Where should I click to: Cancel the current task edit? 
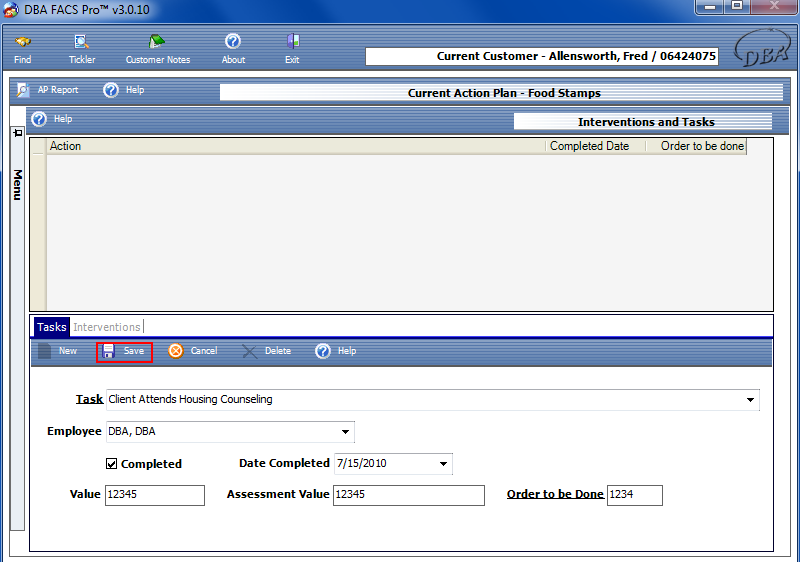pos(176,351)
